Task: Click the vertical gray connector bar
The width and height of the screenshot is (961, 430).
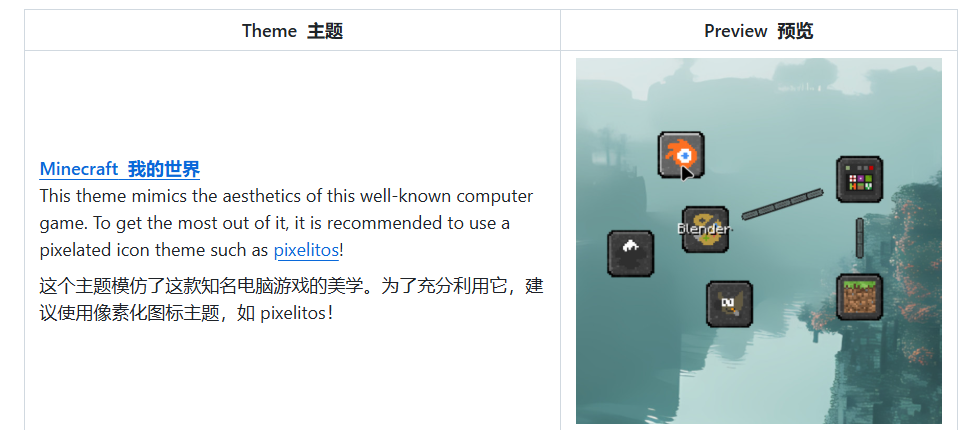Action: pos(860,238)
